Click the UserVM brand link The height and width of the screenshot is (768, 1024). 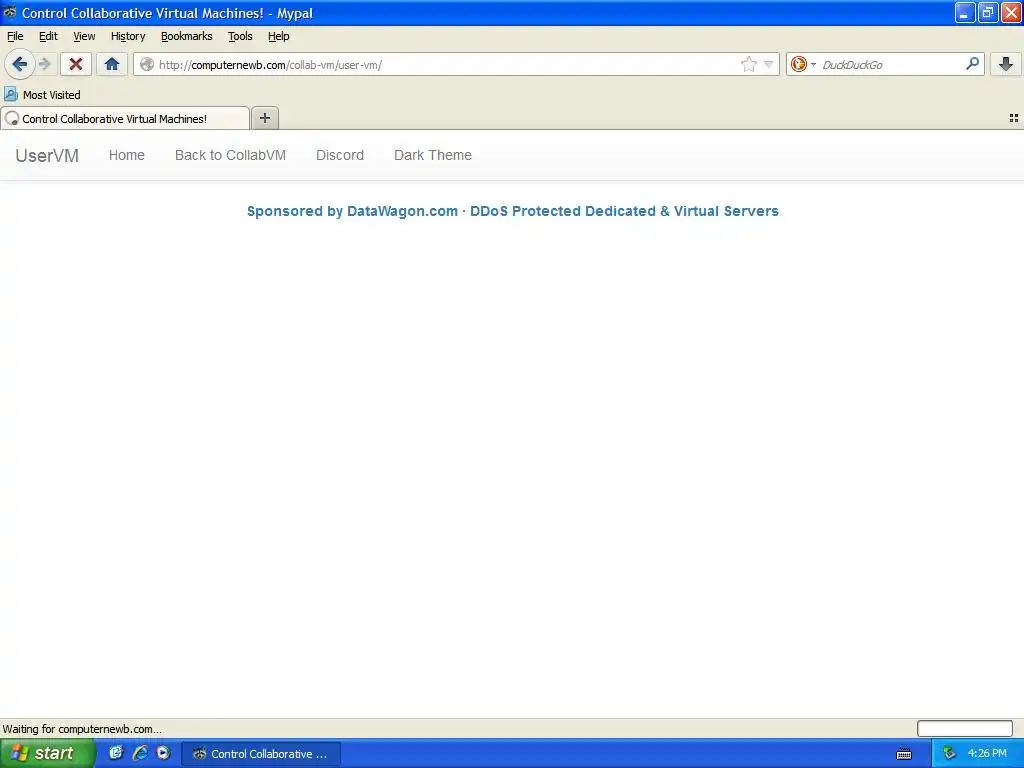[47, 155]
